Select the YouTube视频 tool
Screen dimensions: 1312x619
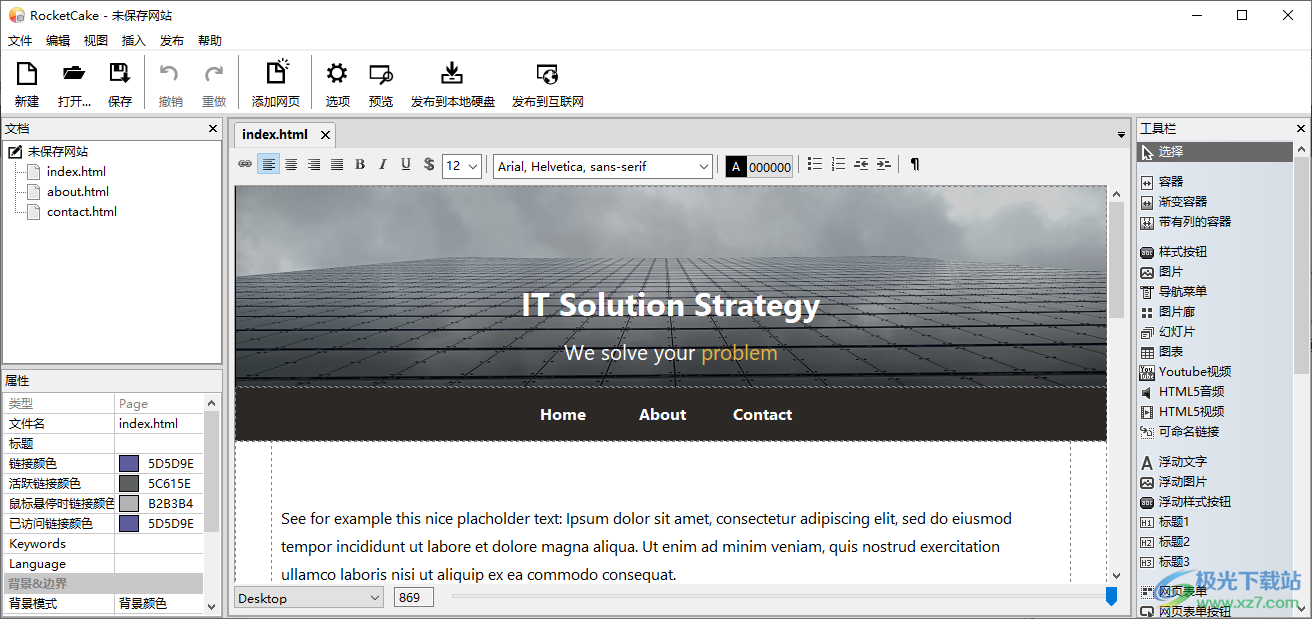[x=1194, y=372]
